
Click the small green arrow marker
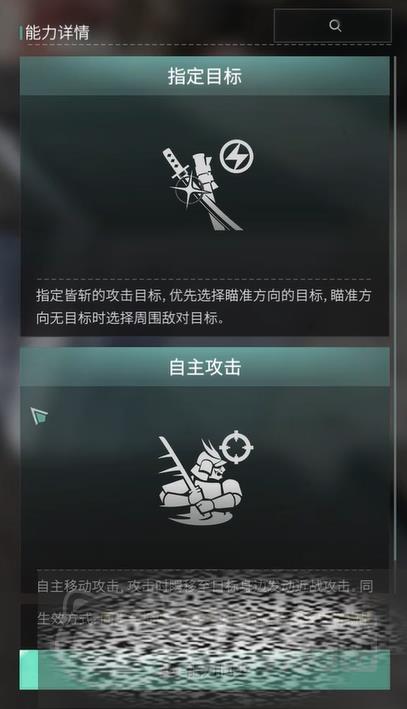tap(39, 415)
